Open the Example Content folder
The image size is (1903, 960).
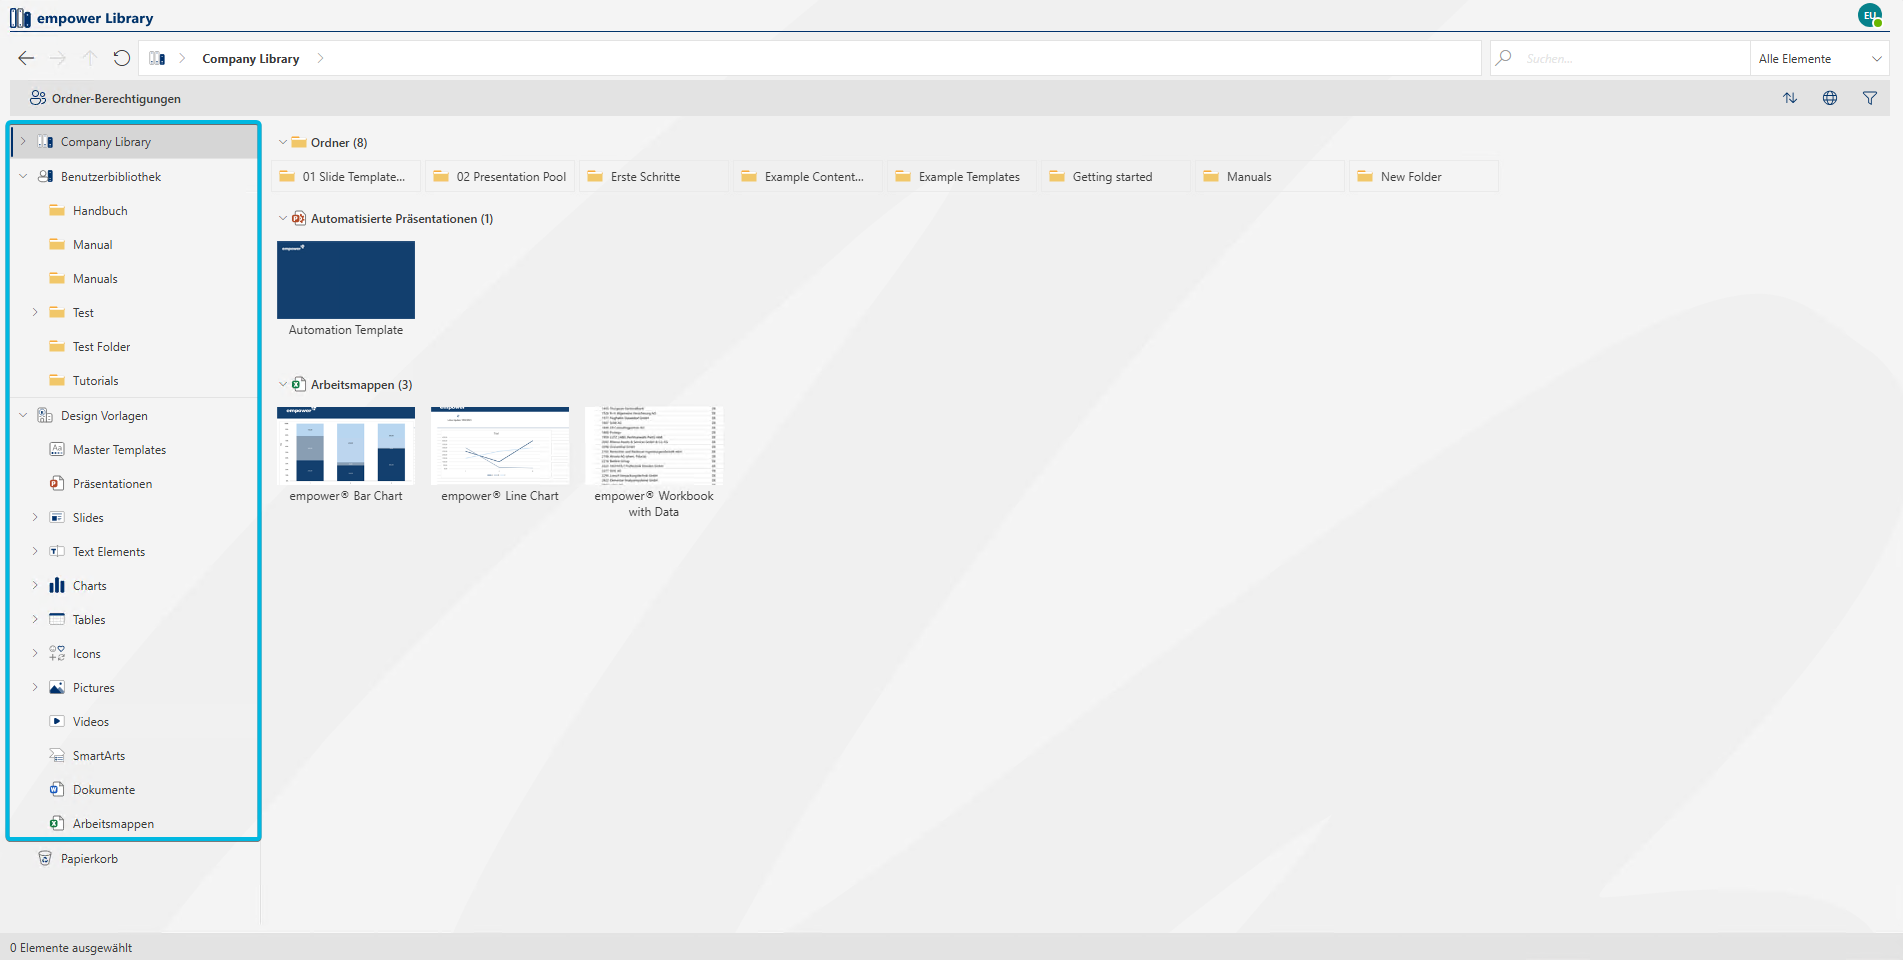808,176
